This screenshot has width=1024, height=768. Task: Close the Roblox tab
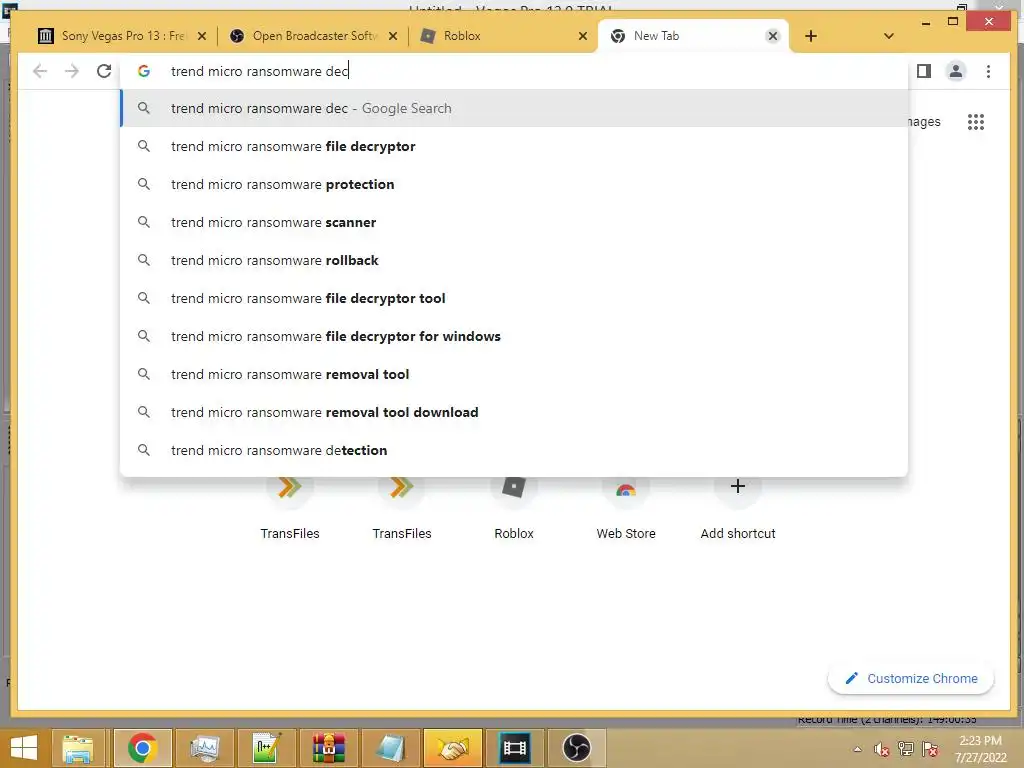(583, 36)
